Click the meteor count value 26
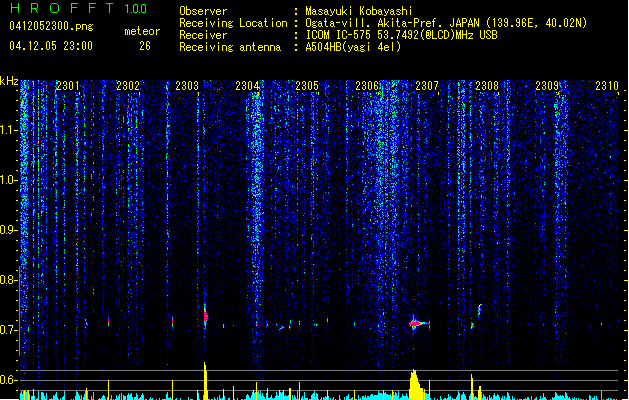Screen dimensions: 629x400 (145, 46)
